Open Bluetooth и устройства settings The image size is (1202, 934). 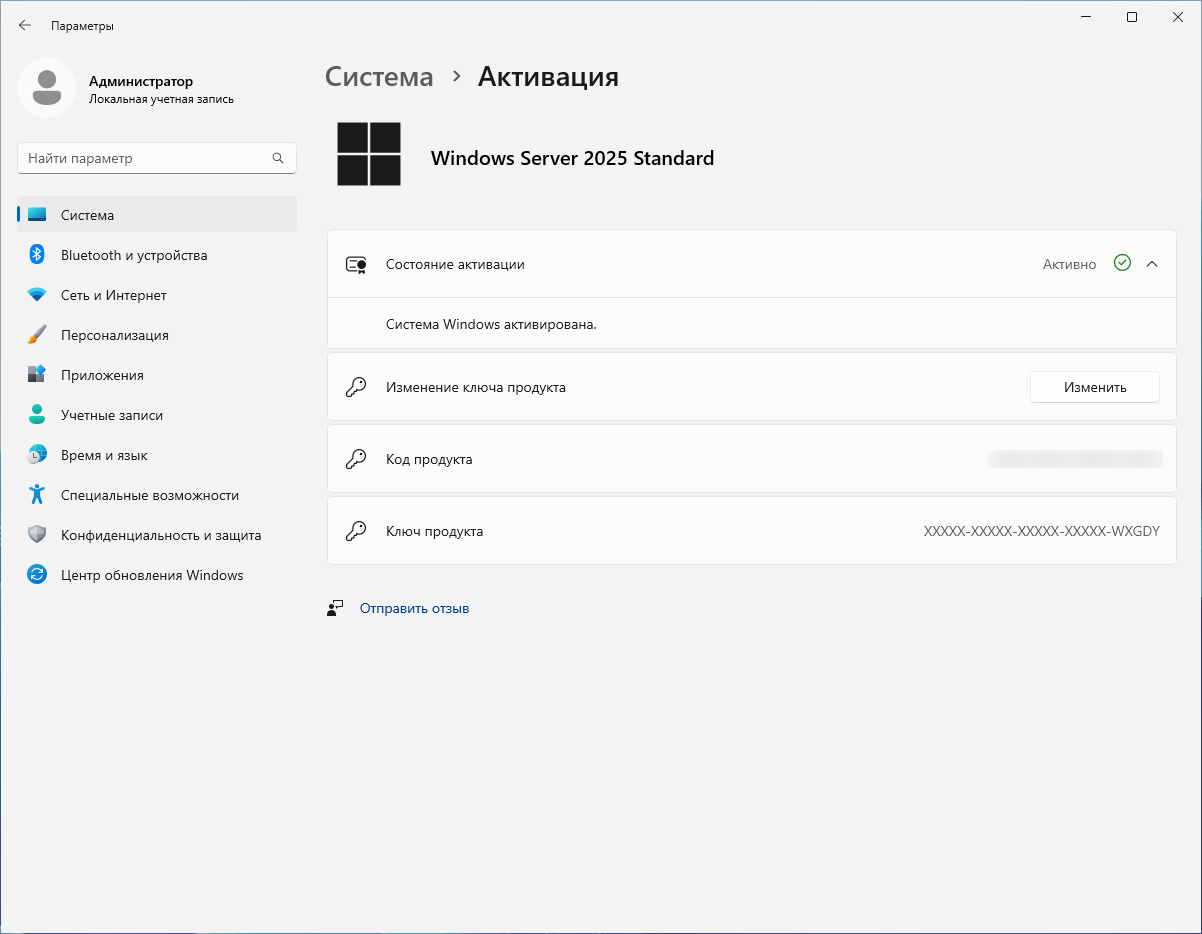pyautogui.click(x=157, y=255)
